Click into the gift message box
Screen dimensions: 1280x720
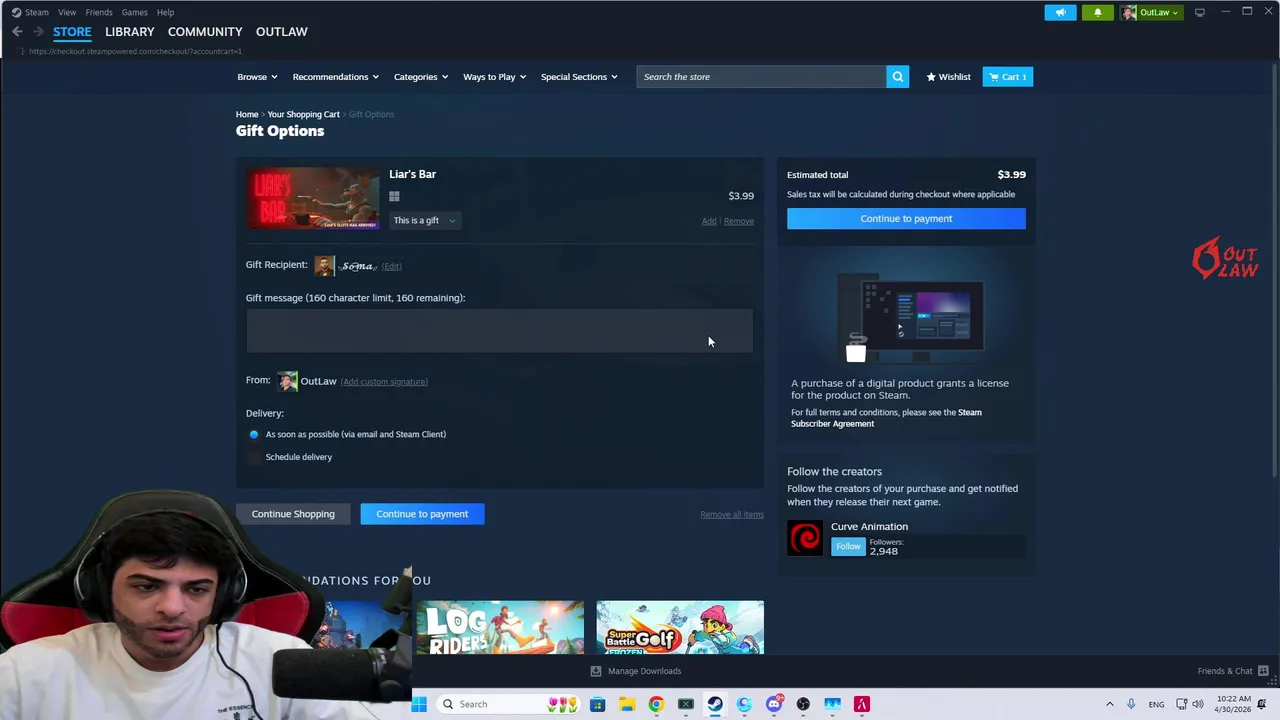point(500,331)
